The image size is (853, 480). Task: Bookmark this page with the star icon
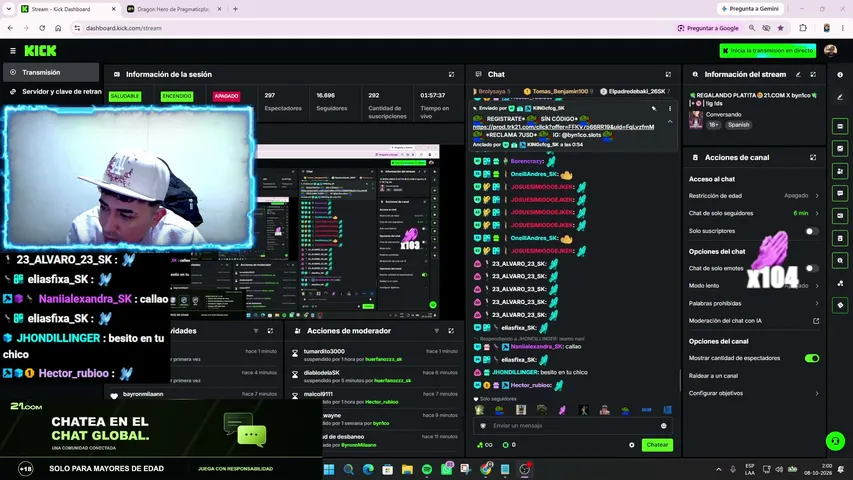(x=781, y=28)
